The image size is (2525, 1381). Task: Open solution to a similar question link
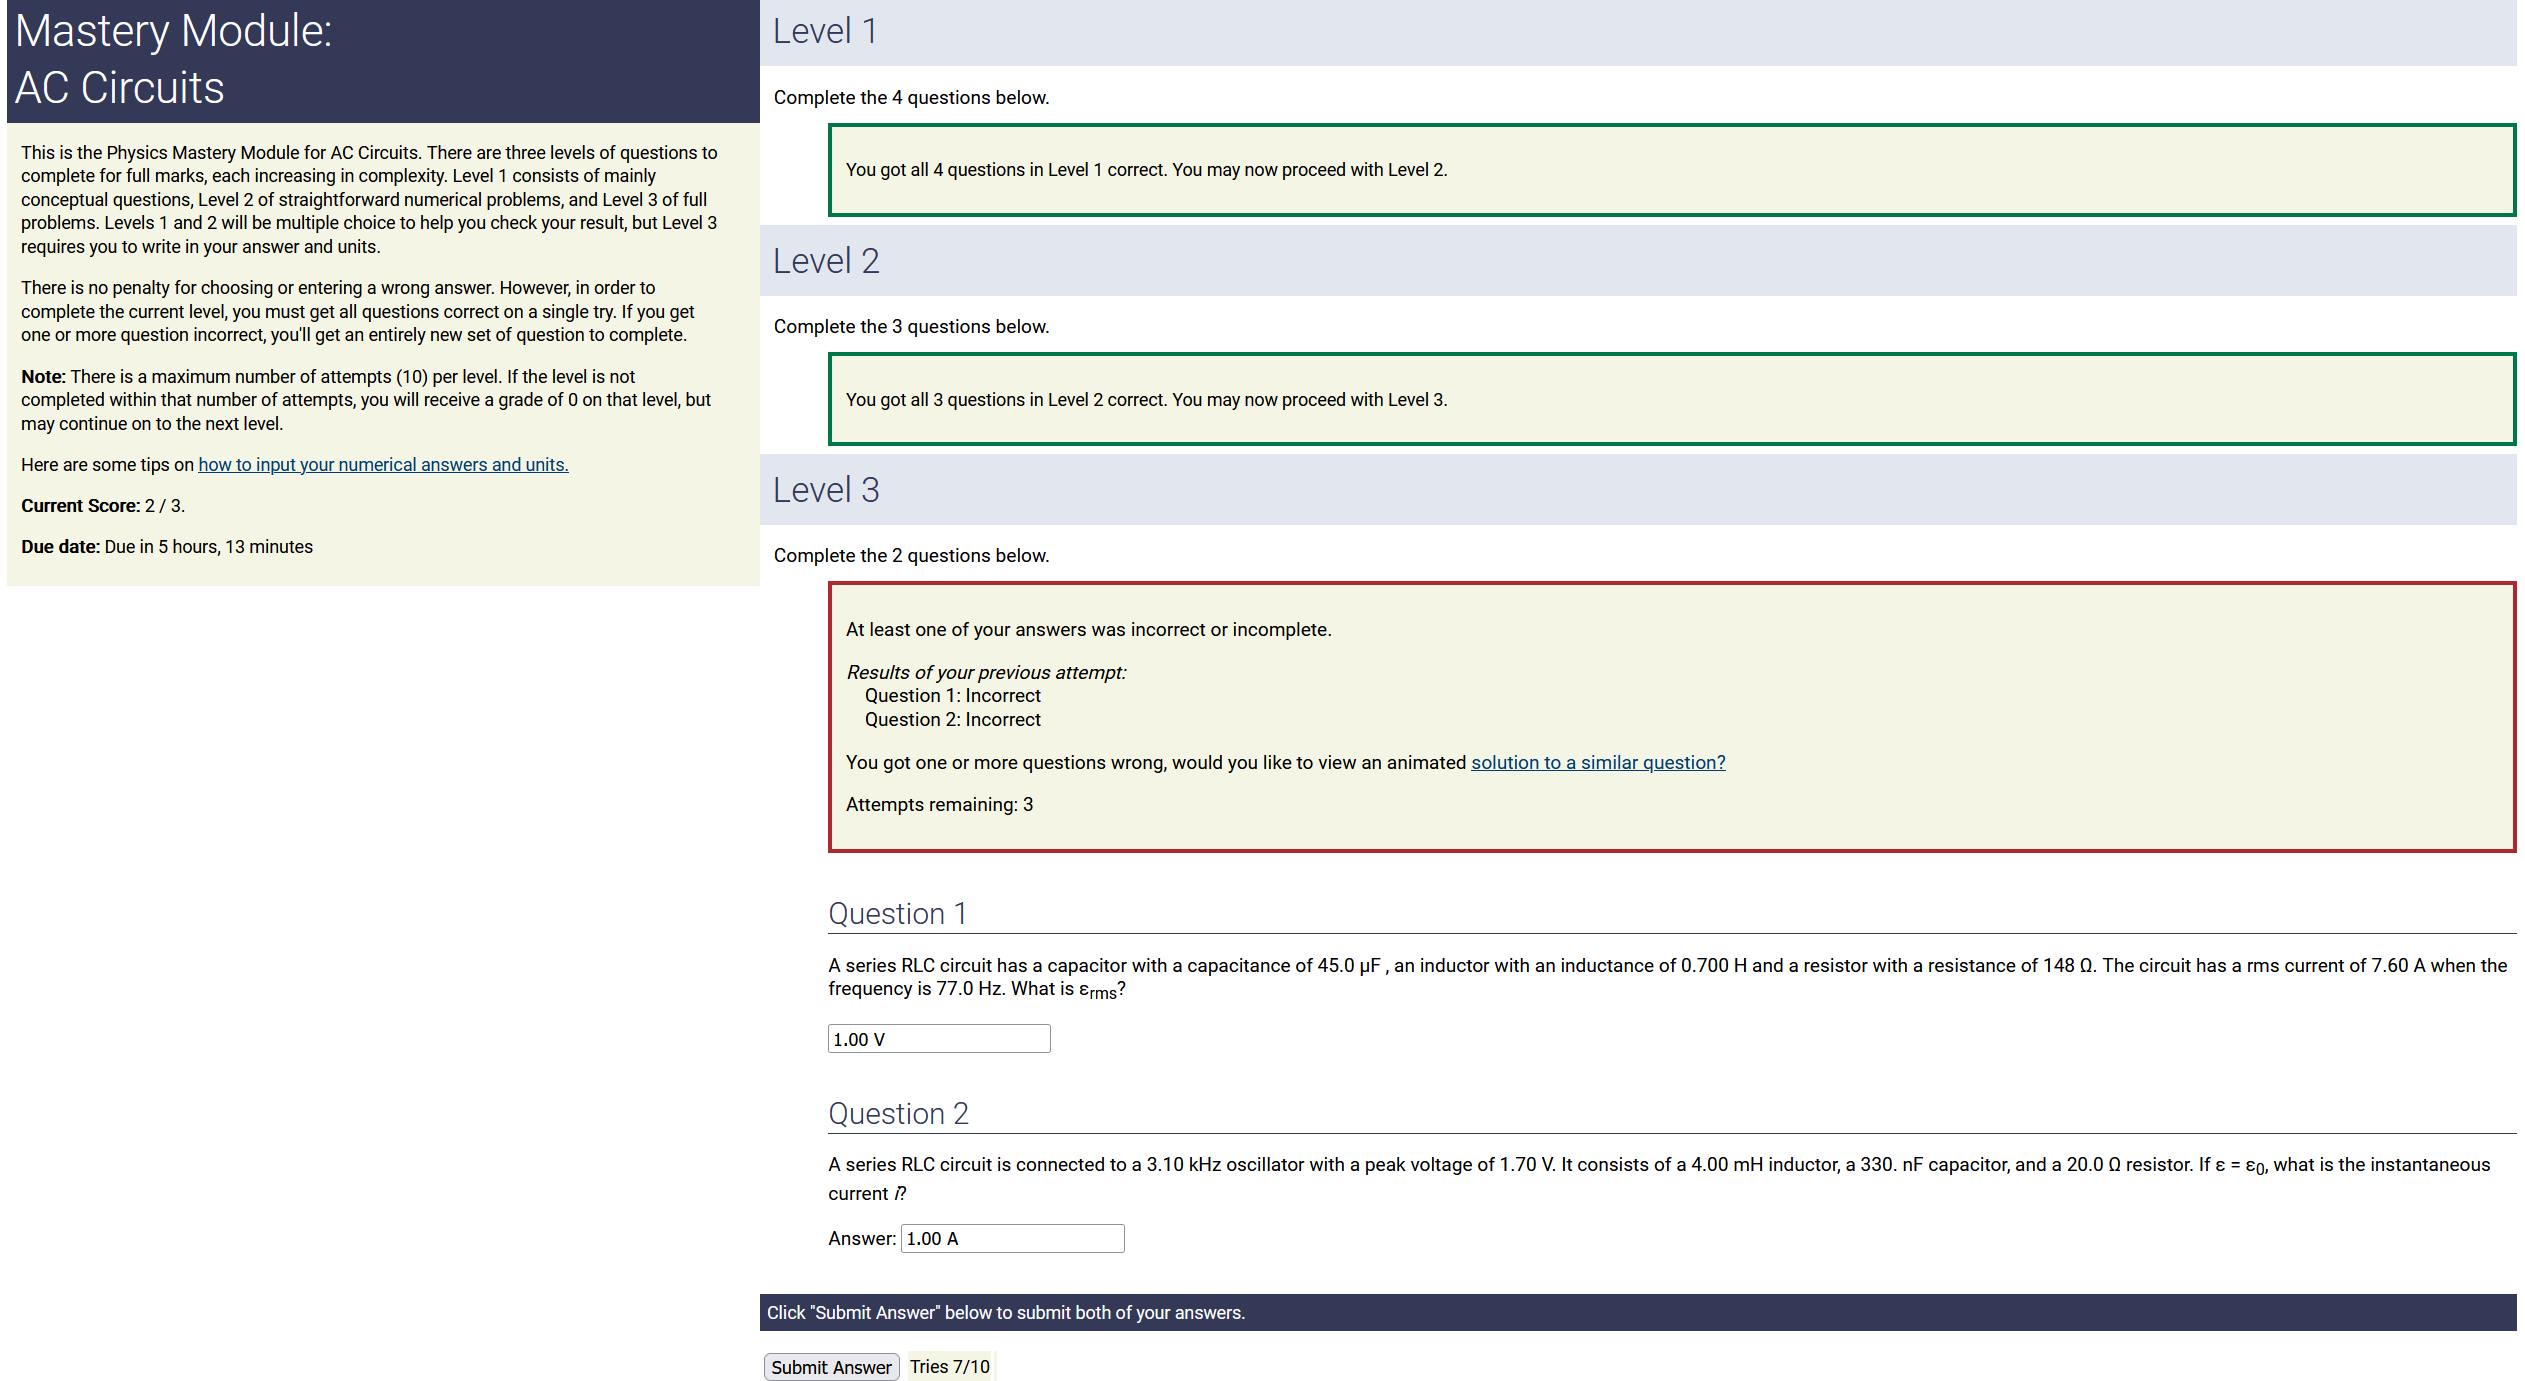coord(1597,762)
